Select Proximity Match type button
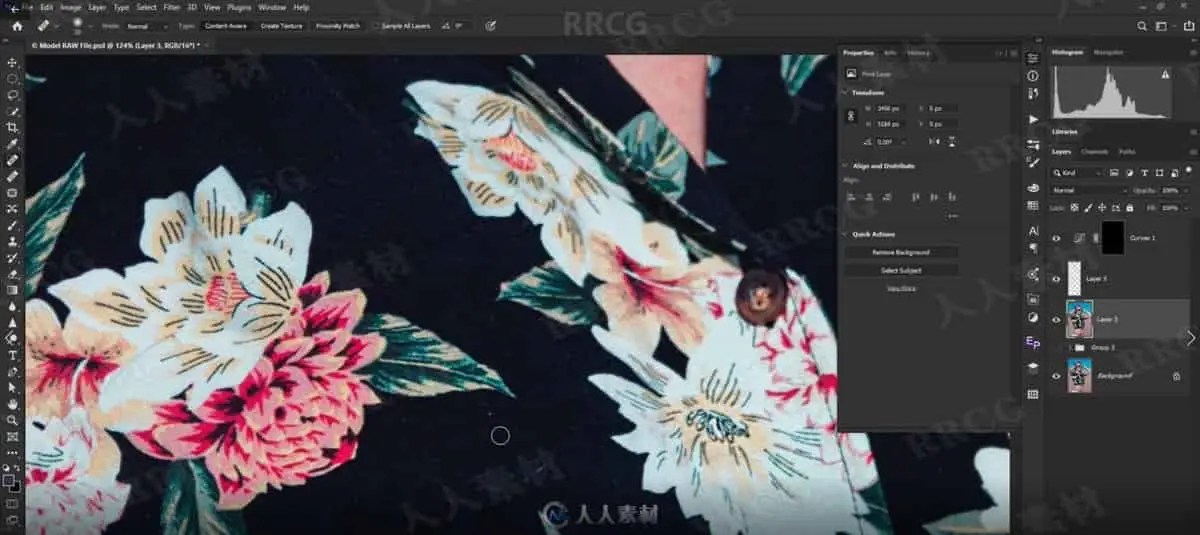1200x535 pixels. pos(338,25)
